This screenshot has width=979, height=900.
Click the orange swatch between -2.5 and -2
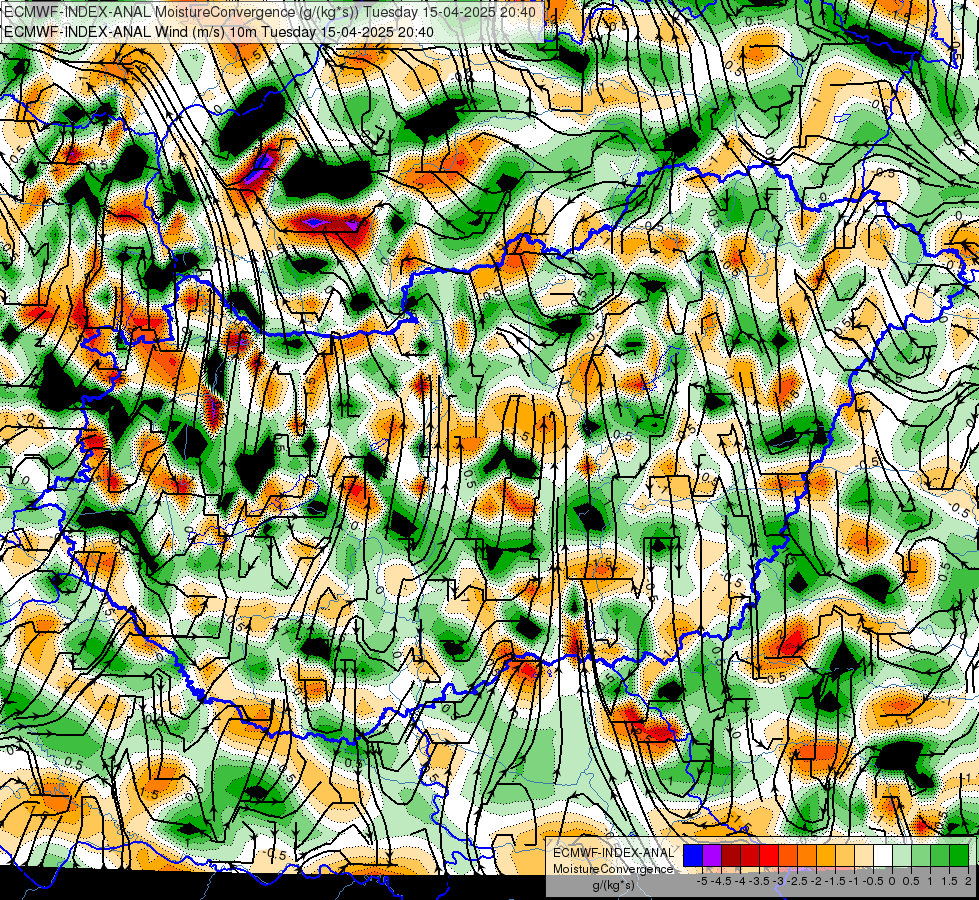(807, 855)
